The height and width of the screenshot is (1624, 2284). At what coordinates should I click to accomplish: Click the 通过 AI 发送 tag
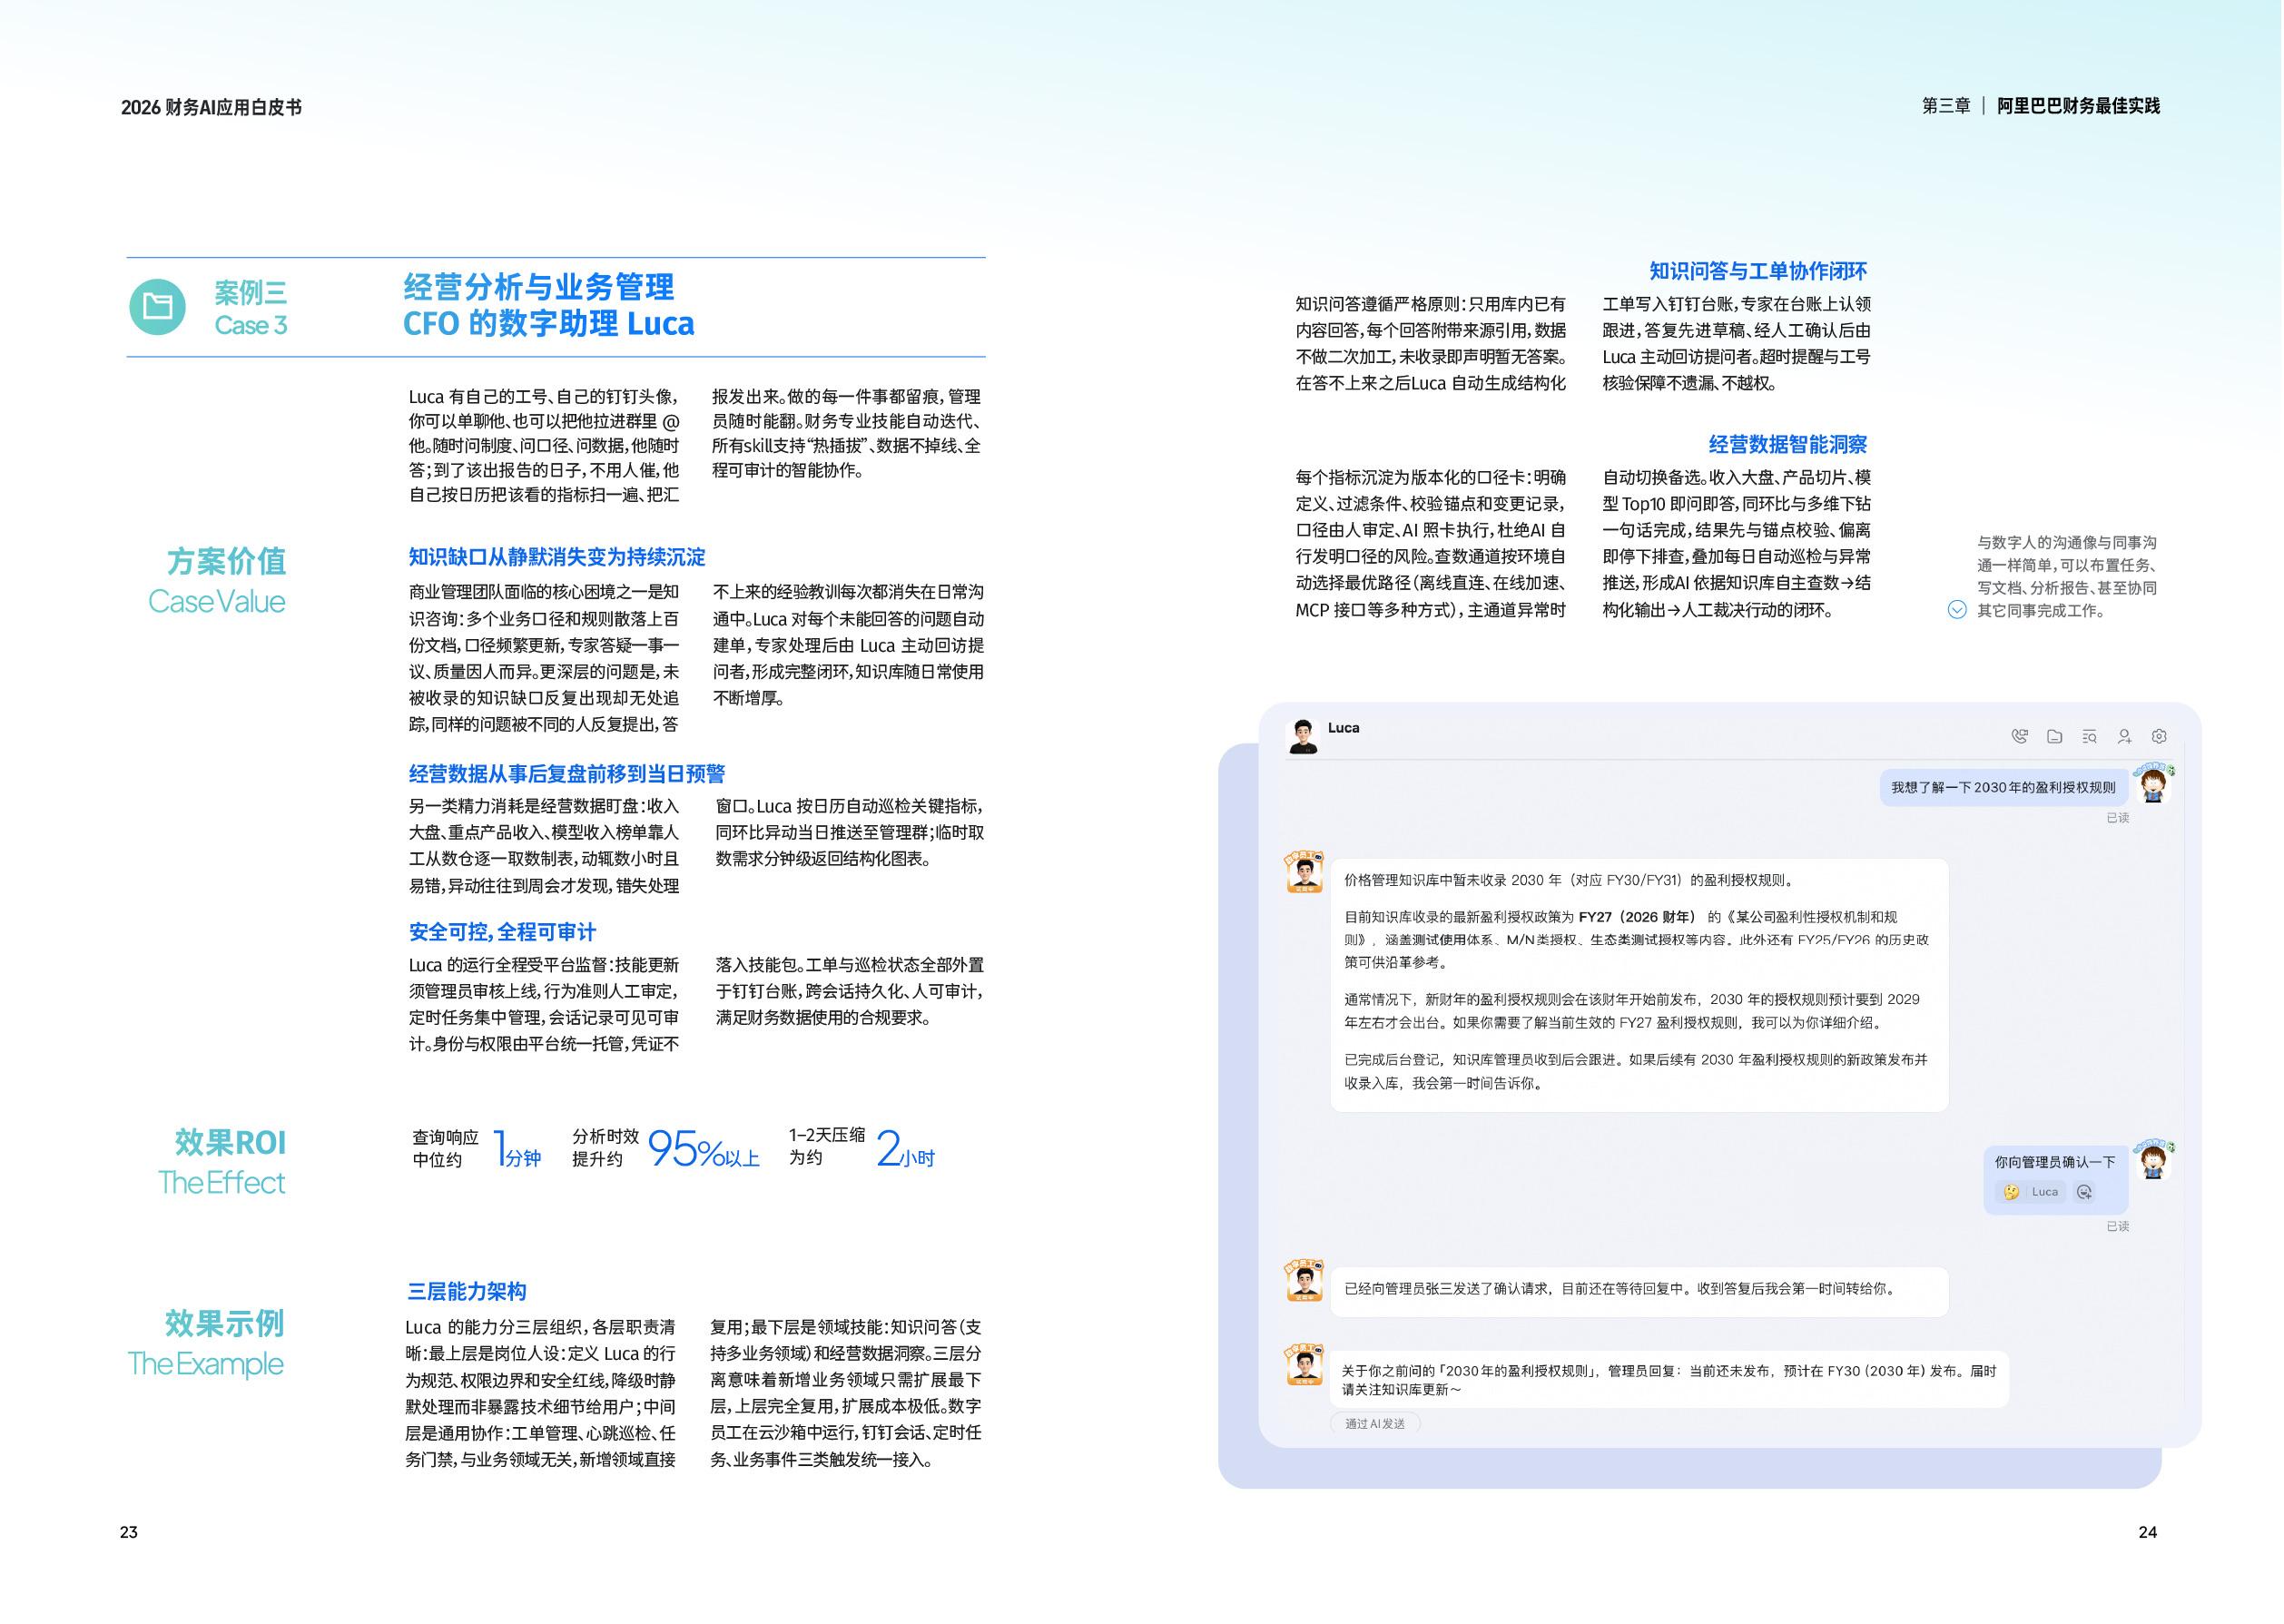pos(1375,1424)
